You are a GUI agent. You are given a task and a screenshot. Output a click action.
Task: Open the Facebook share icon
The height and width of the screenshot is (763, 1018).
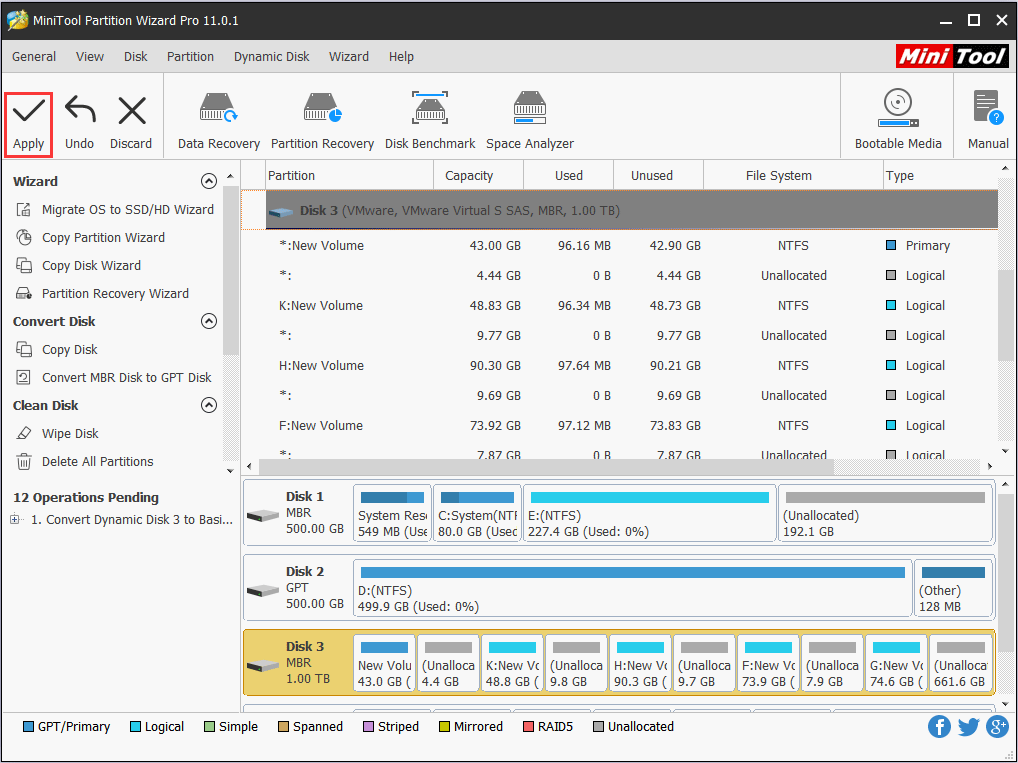pos(939,727)
